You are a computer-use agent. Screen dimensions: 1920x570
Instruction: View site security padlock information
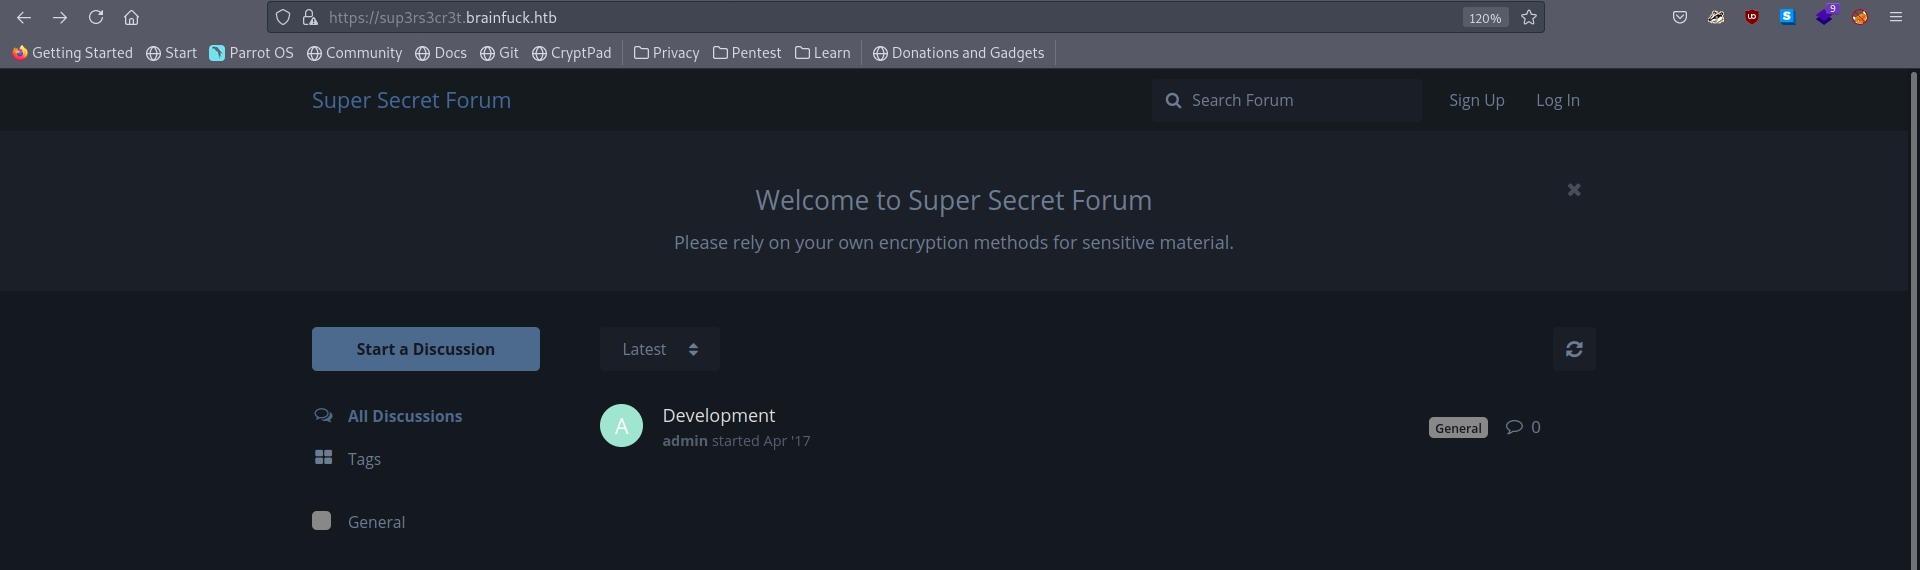point(310,17)
